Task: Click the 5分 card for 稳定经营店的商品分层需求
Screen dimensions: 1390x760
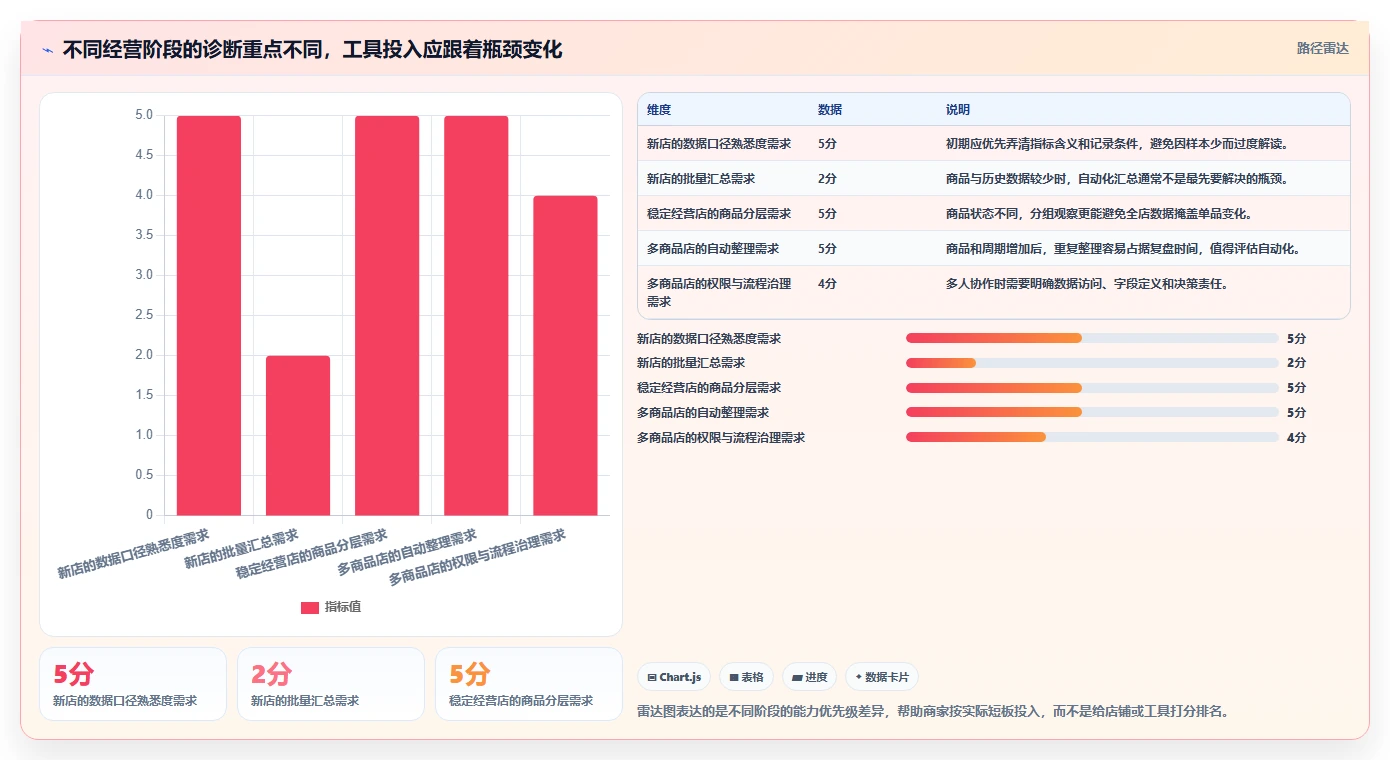Action: point(529,684)
